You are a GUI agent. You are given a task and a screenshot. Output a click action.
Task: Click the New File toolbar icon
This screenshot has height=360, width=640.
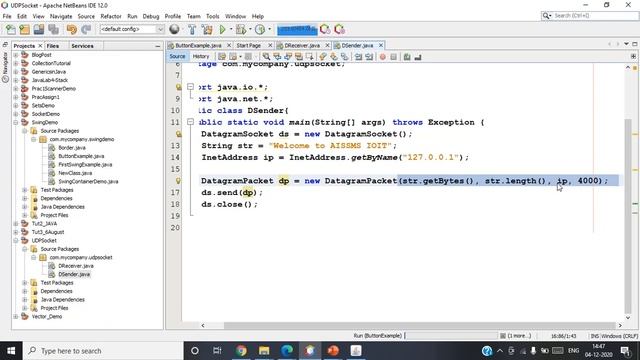pyautogui.click(x=11, y=29)
